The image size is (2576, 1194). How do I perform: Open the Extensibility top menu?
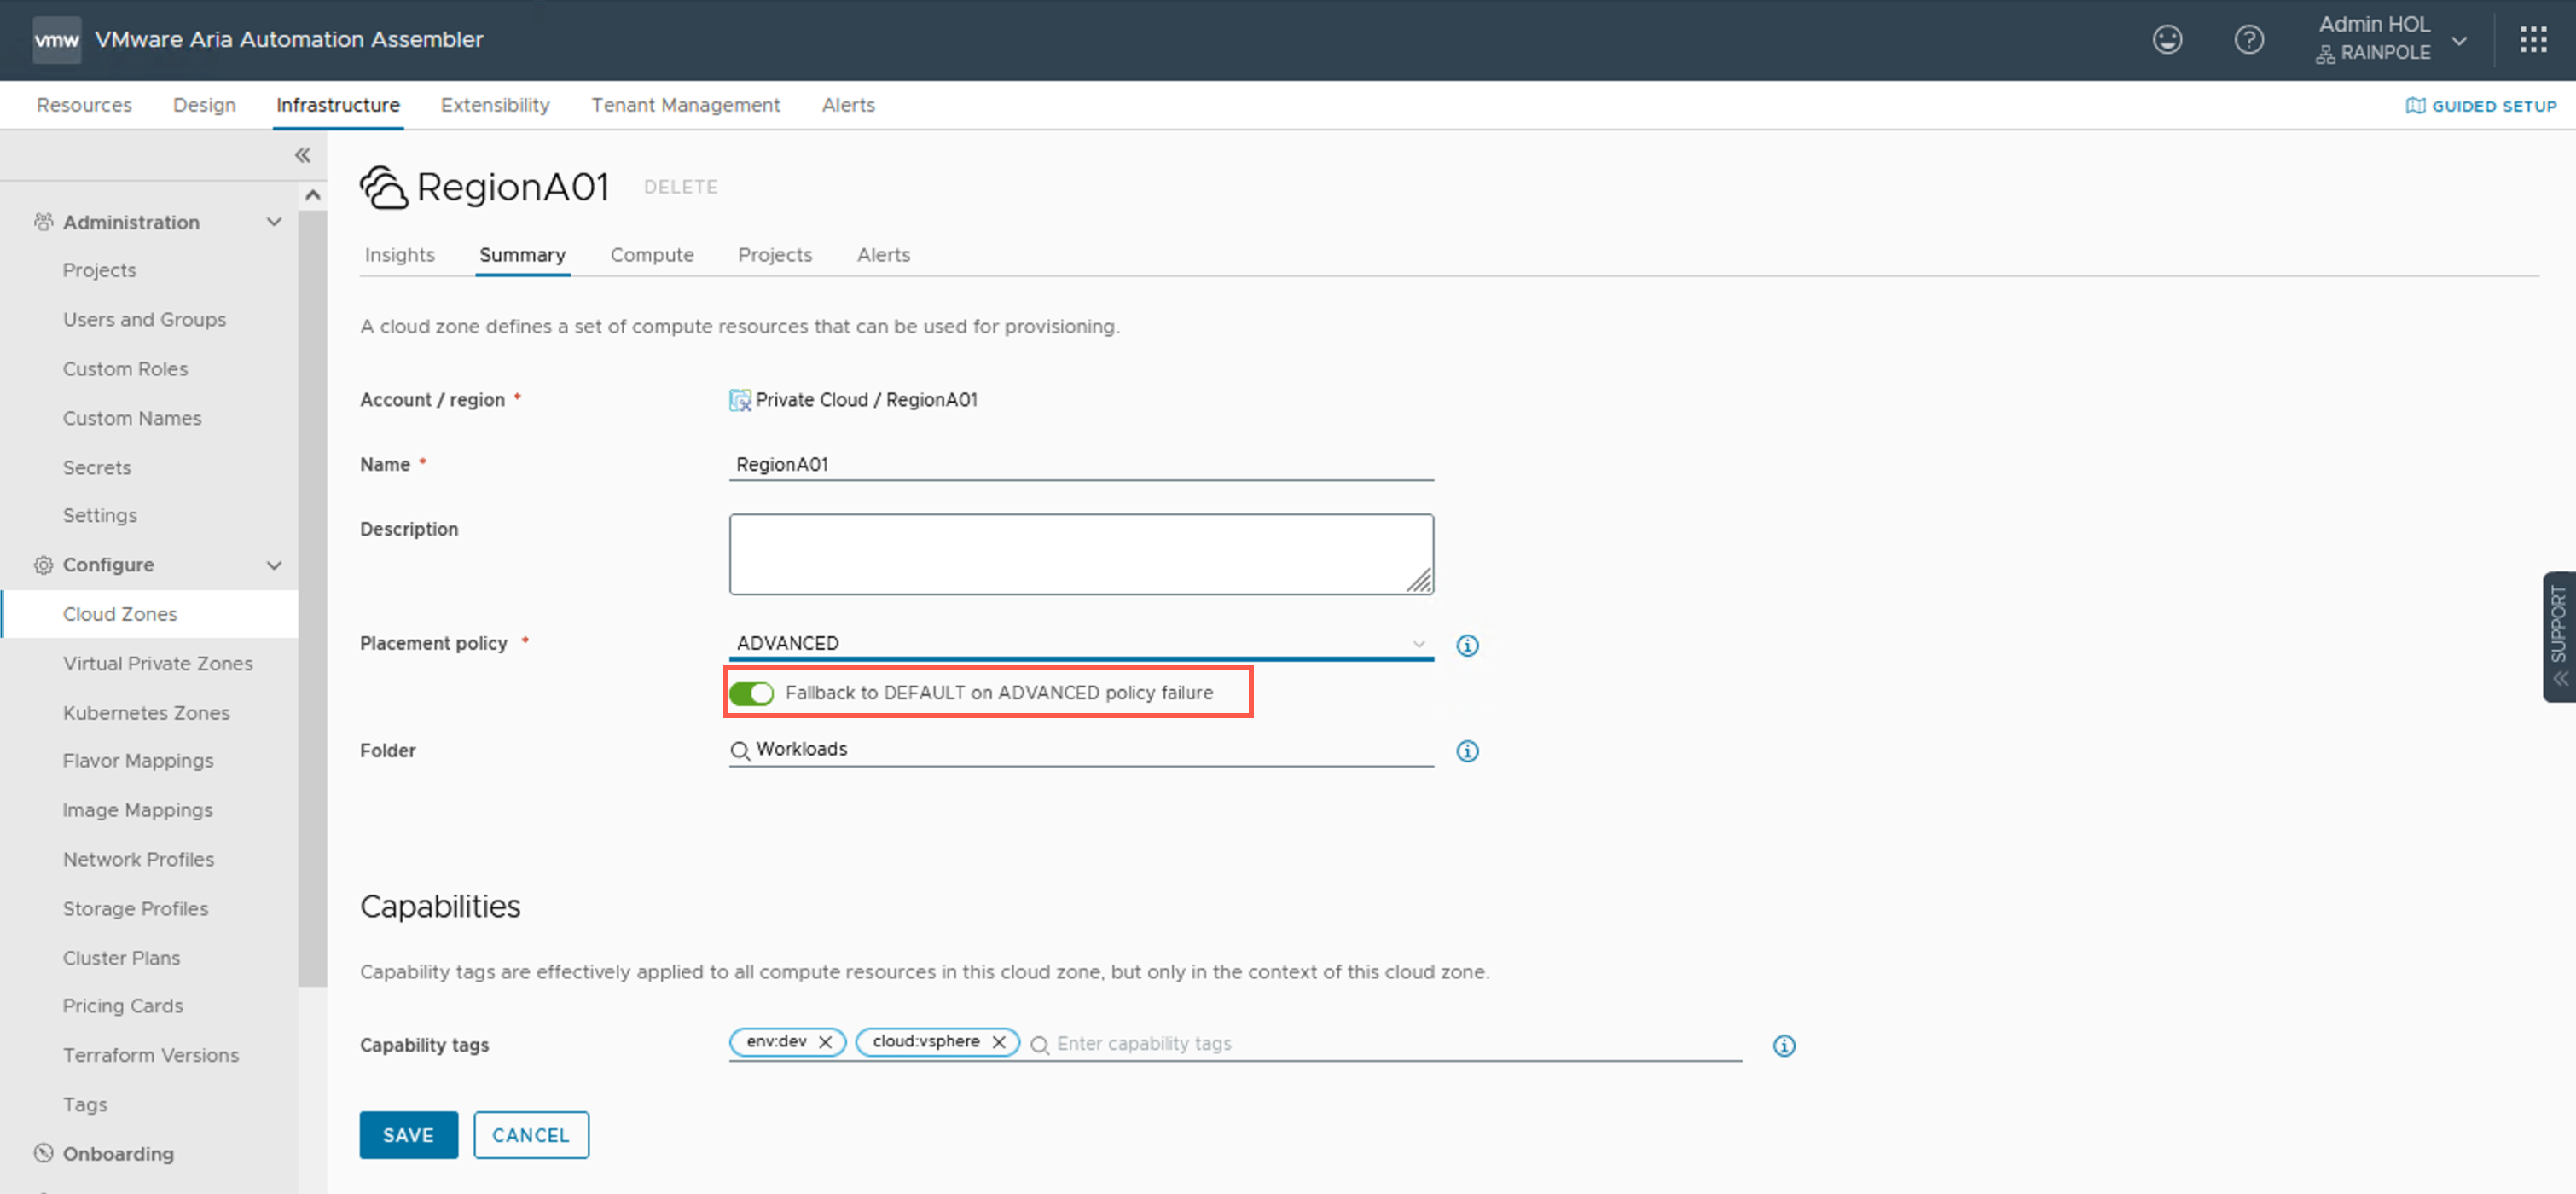(x=494, y=105)
